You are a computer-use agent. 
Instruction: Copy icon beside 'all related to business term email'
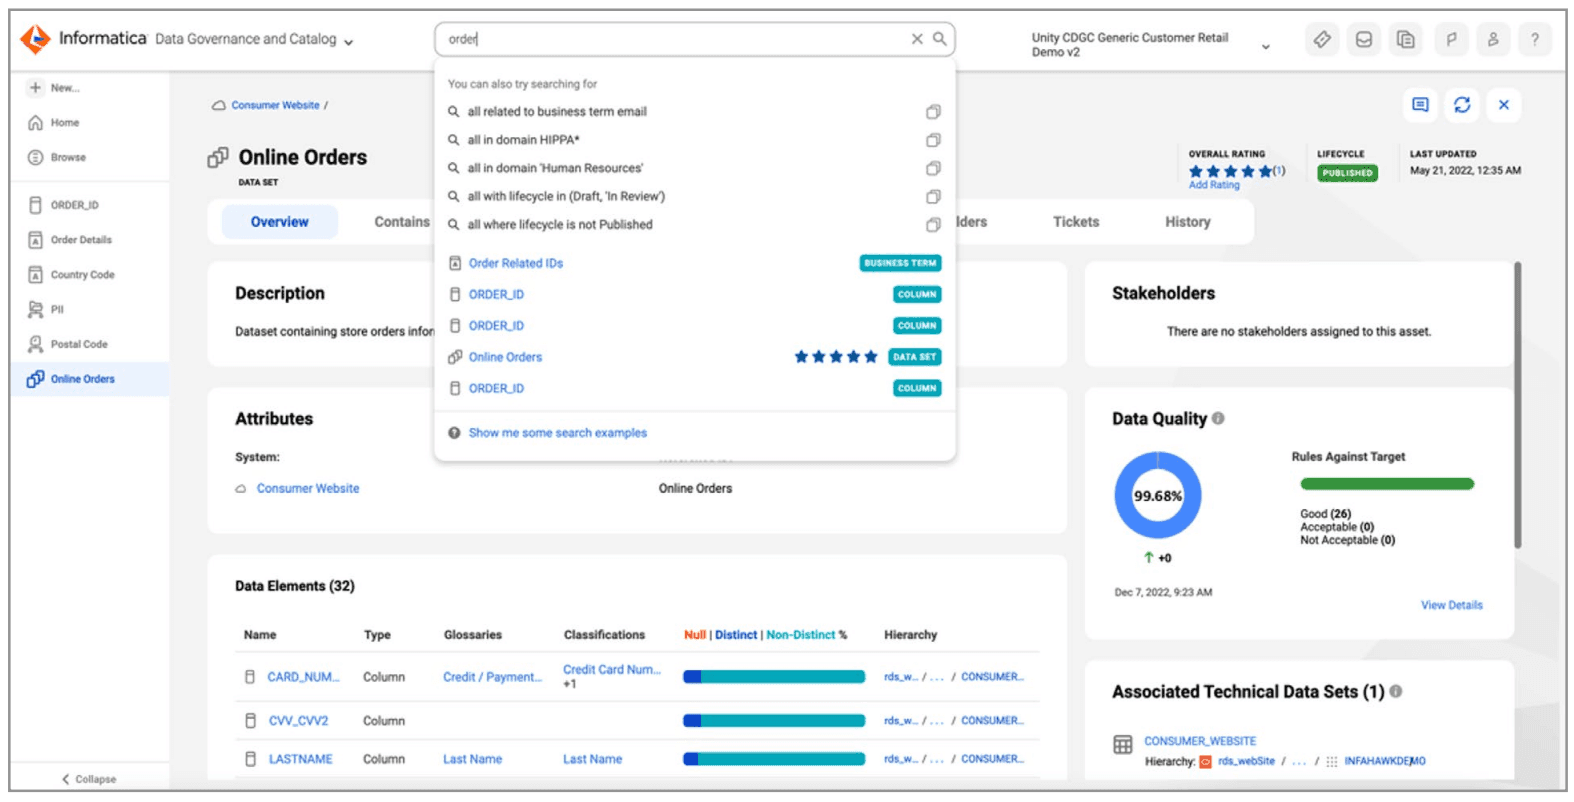click(933, 112)
